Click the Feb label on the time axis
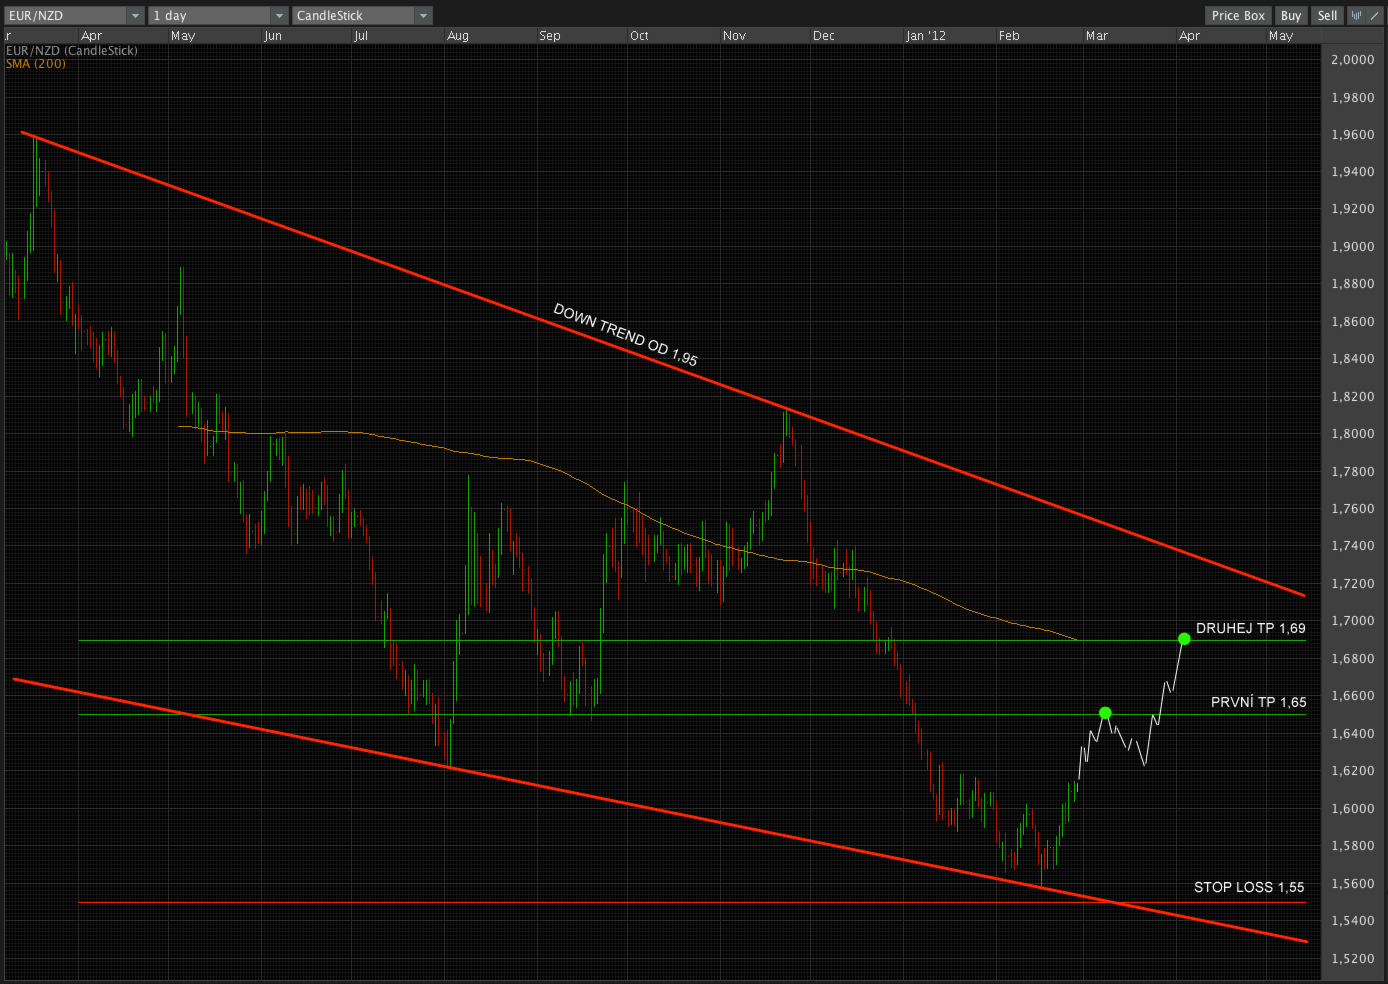The image size is (1388, 984). [x=1009, y=35]
